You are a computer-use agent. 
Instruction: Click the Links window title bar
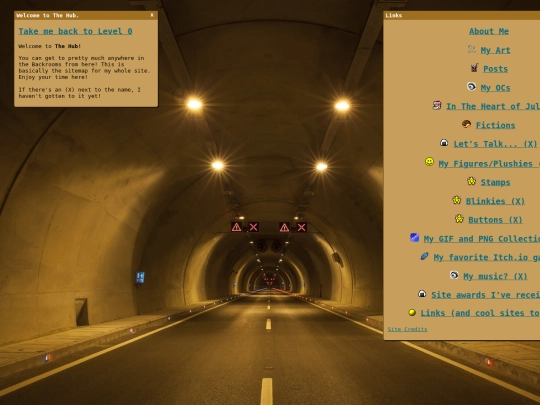click(461, 15)
